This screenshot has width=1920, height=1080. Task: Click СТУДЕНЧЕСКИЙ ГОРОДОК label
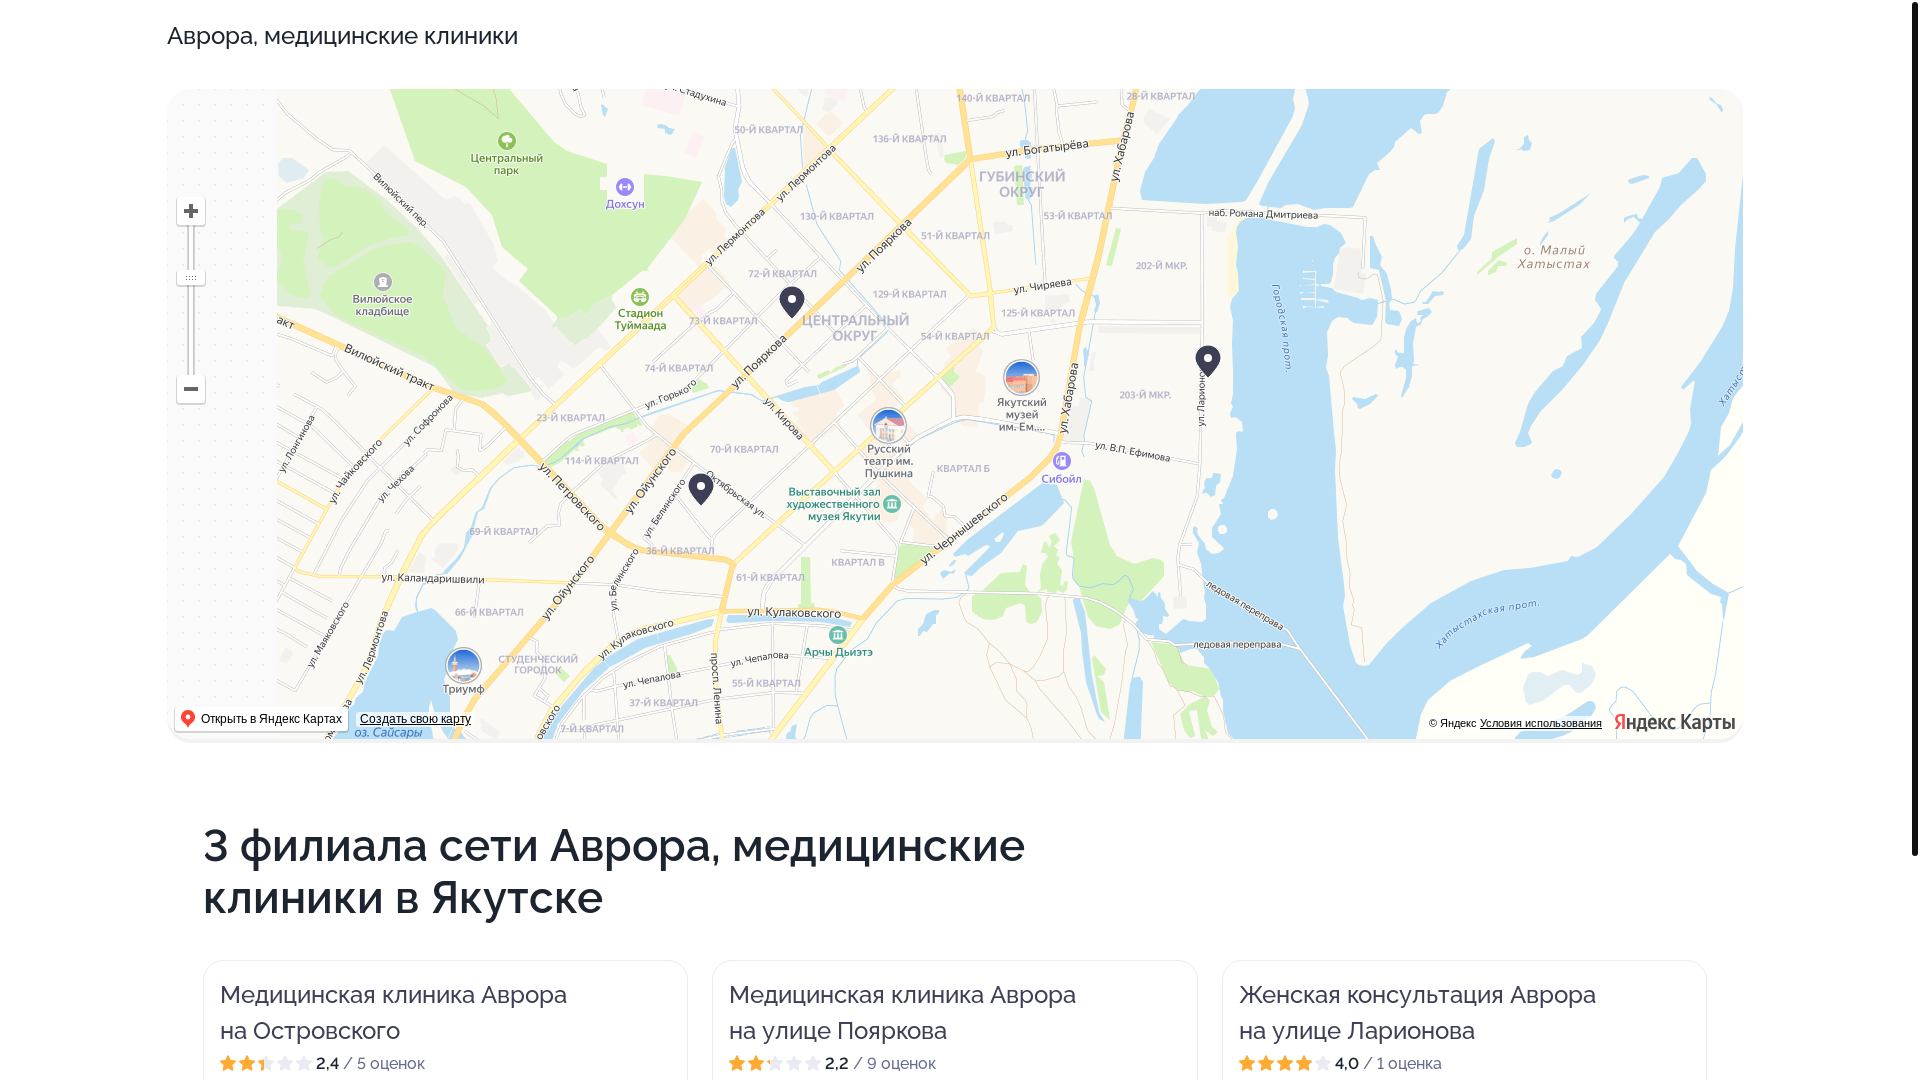(538, 665)
